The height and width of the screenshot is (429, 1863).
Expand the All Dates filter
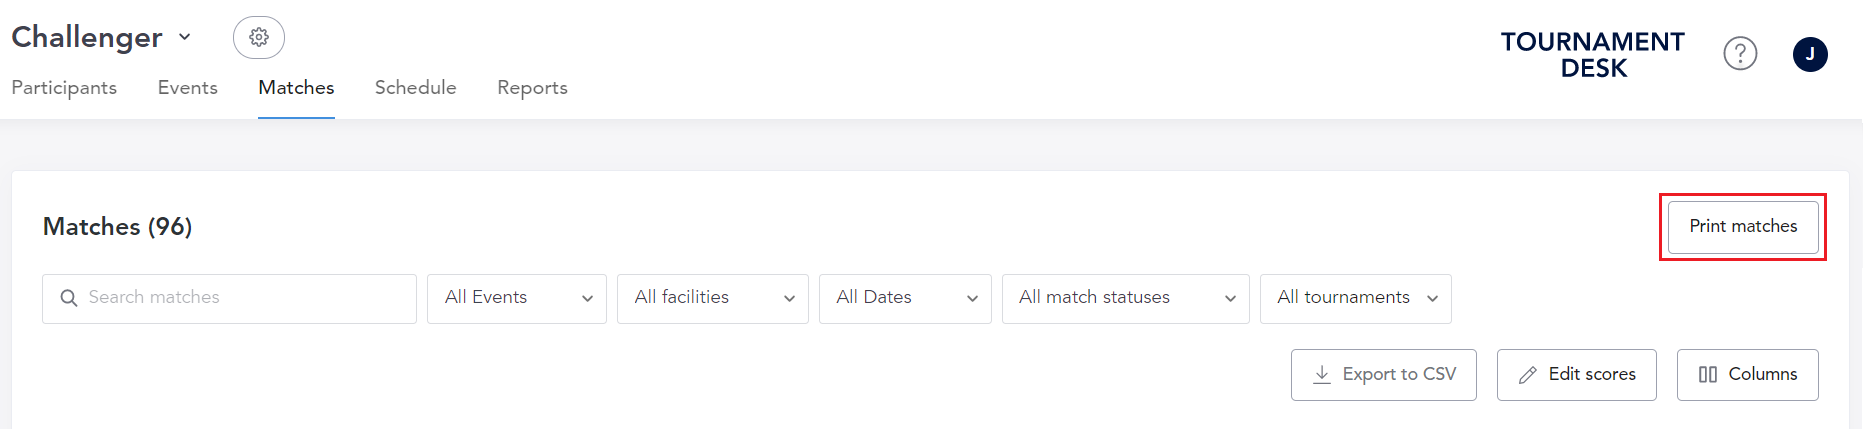[x=905, y=299]
